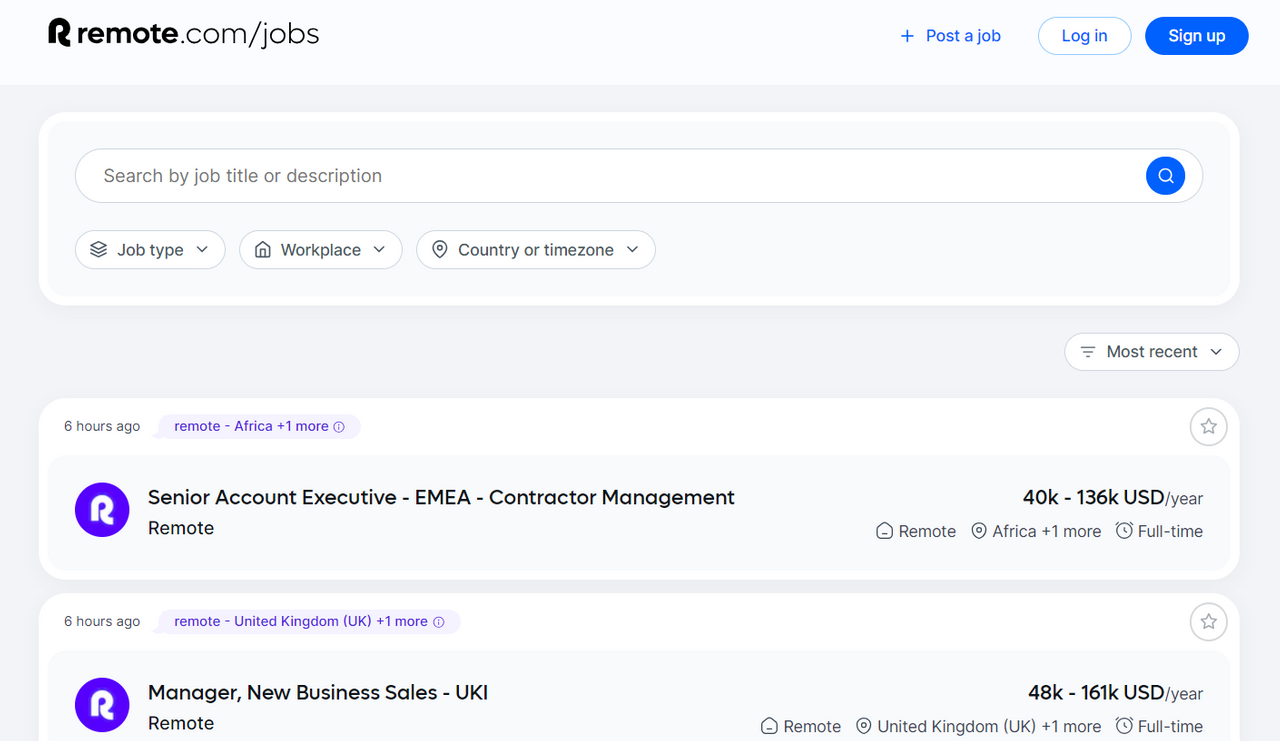
Task: Click the plus icon beside Post a job
Action: point(907,36)
